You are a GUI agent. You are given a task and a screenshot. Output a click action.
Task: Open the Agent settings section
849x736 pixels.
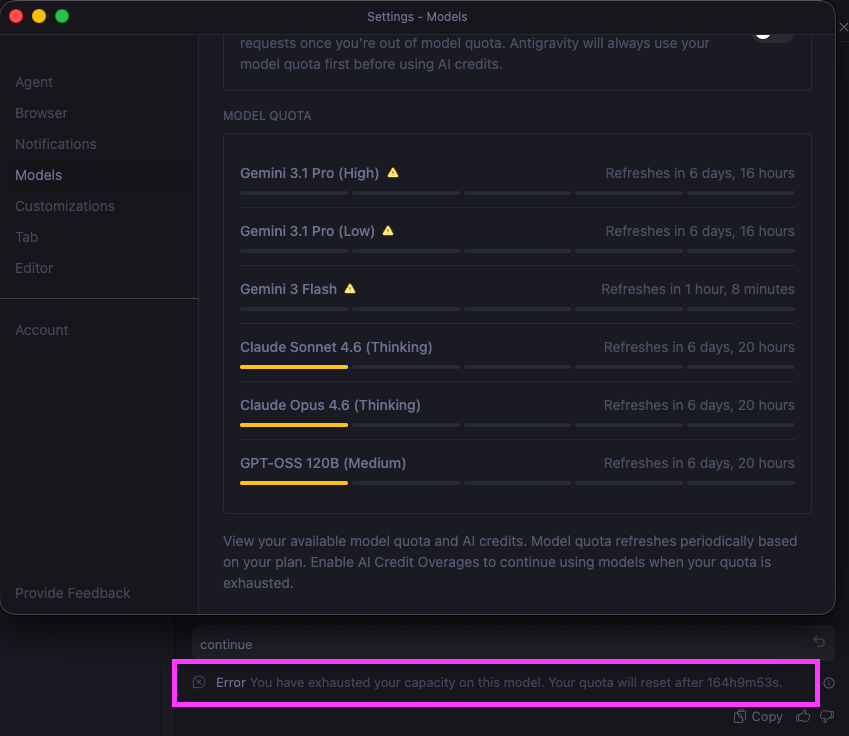pos(34,82)
